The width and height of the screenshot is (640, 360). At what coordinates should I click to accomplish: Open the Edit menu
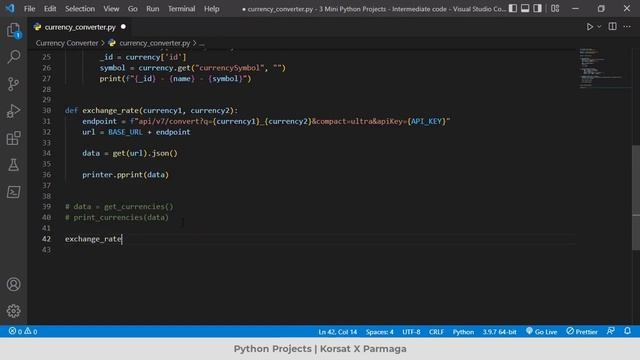pos(50,9)
